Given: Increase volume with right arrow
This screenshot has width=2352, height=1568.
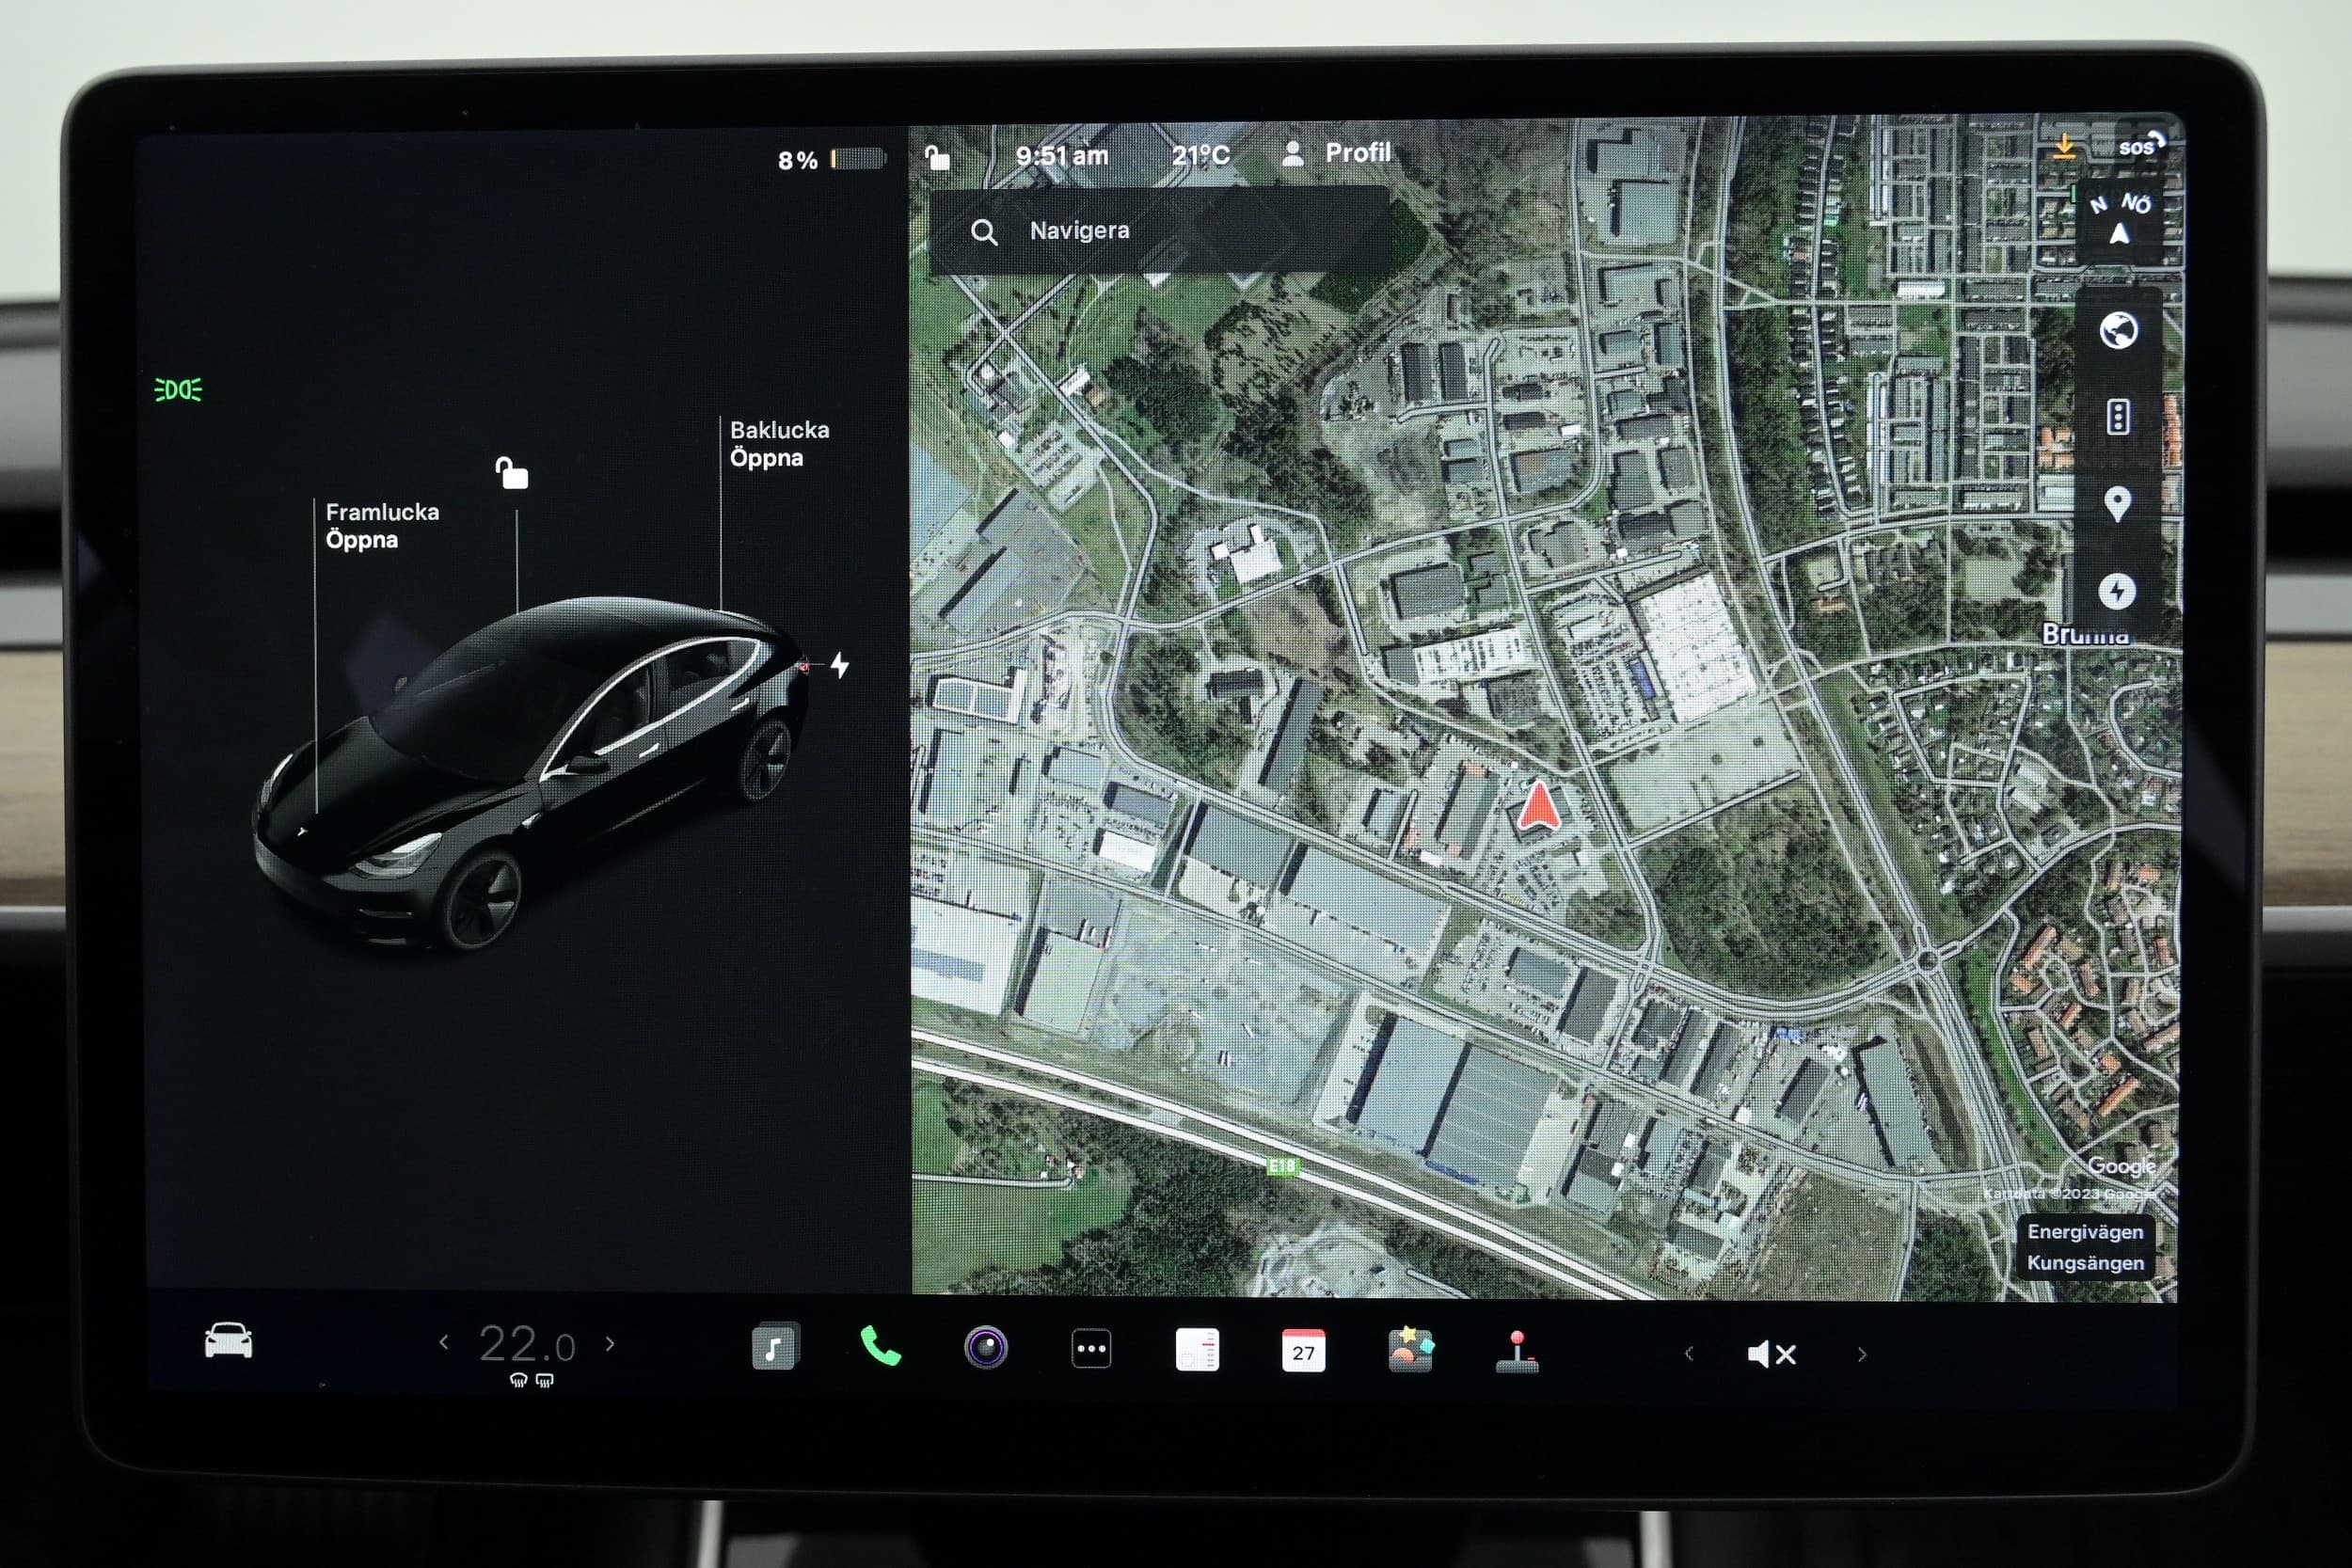Looking at the screenshot, I should pyautogui.click(x=1862, y=1354).
